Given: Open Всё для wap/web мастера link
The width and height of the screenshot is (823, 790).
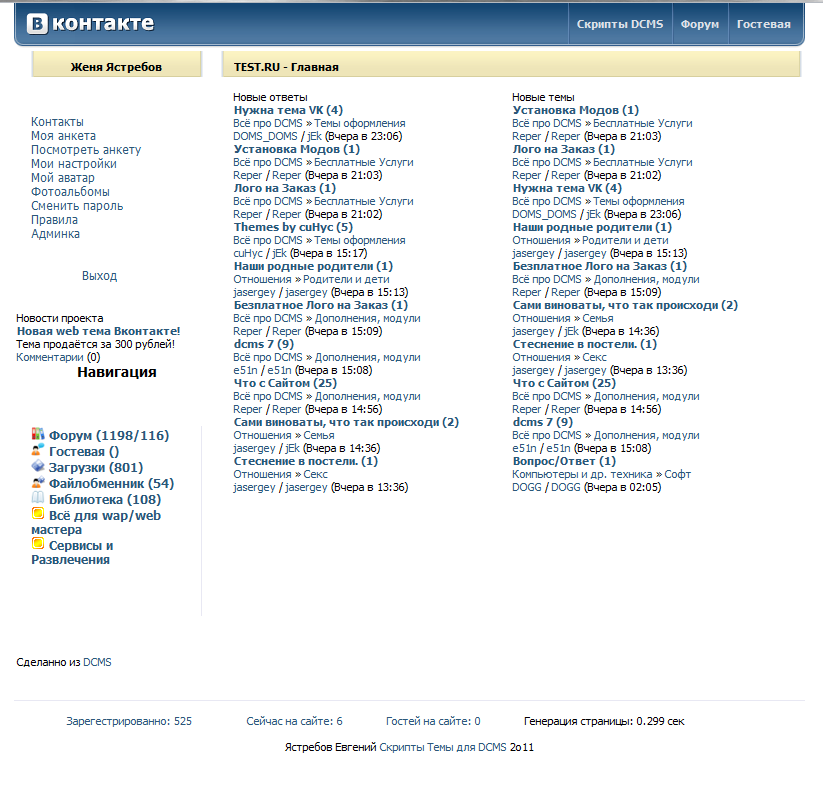Looking at the screenshot, I should coord(96,523).
